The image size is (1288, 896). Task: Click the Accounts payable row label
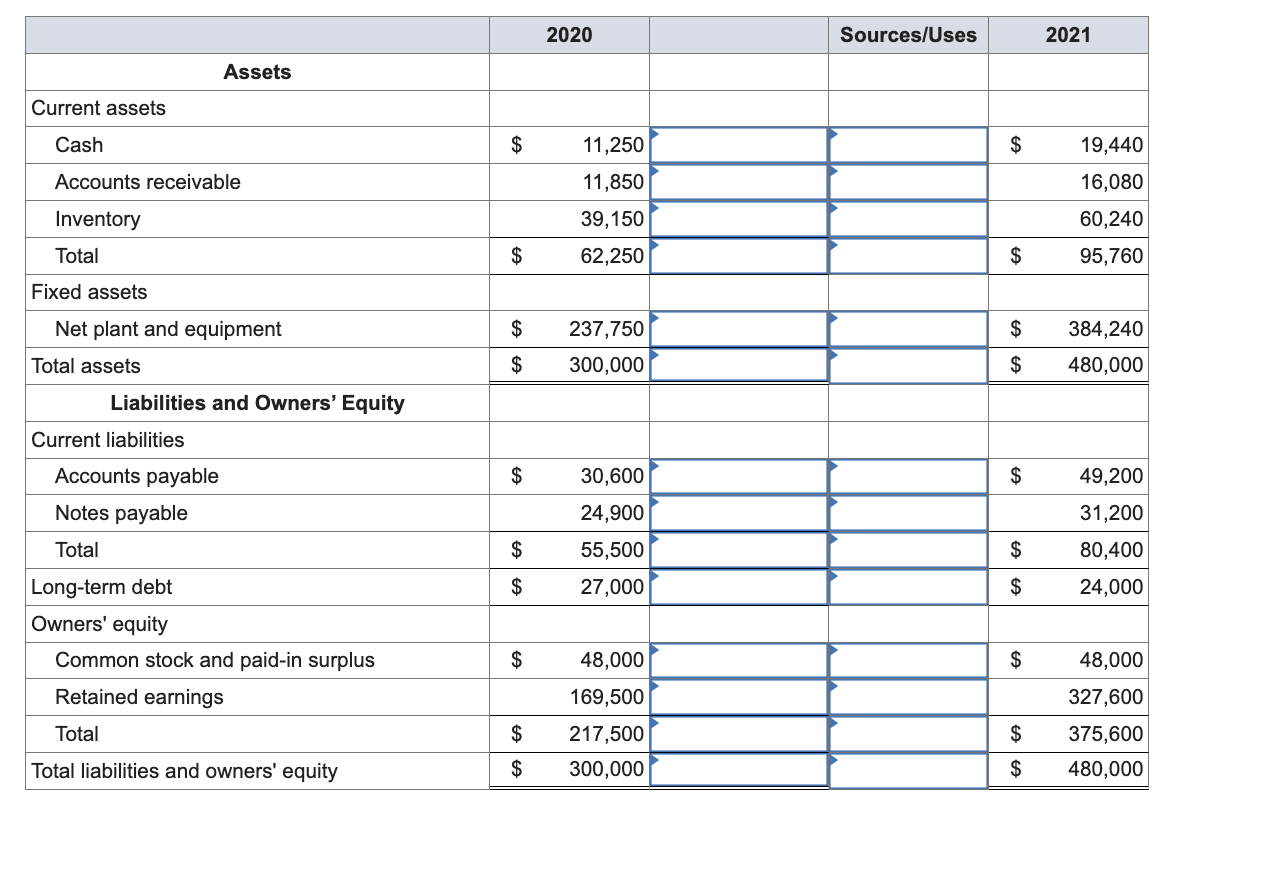pyautogui.click(x=137, y=476)
